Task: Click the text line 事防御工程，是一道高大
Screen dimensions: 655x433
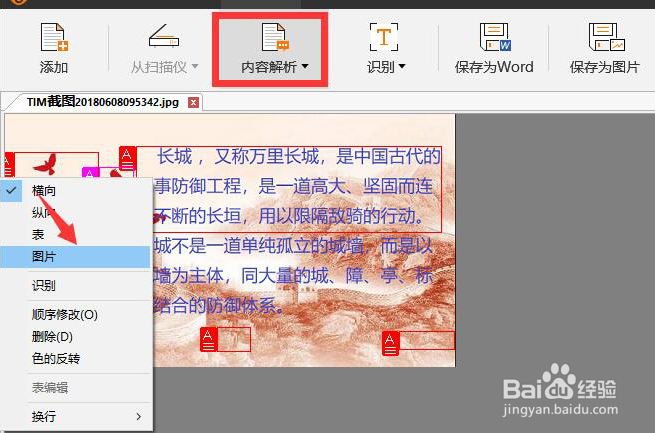Action: click(294, 186)
